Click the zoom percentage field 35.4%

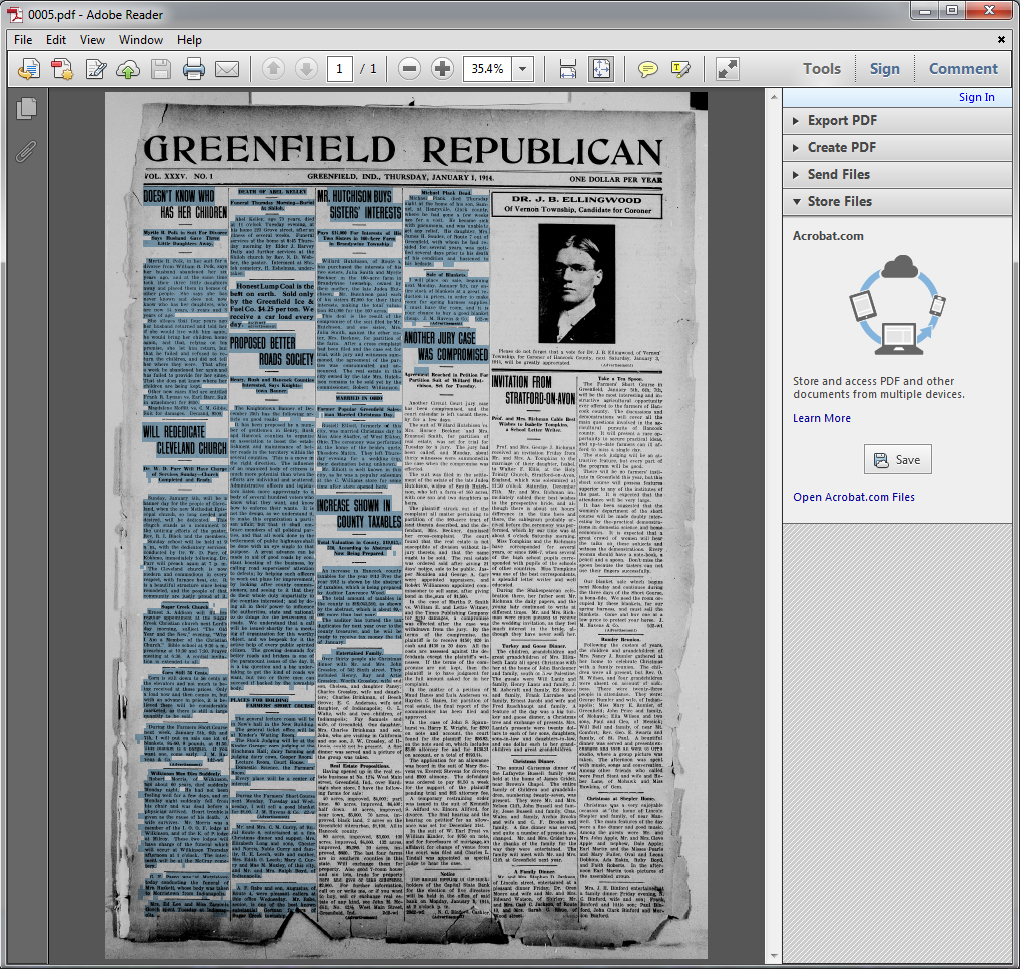(x=488, y=68)
